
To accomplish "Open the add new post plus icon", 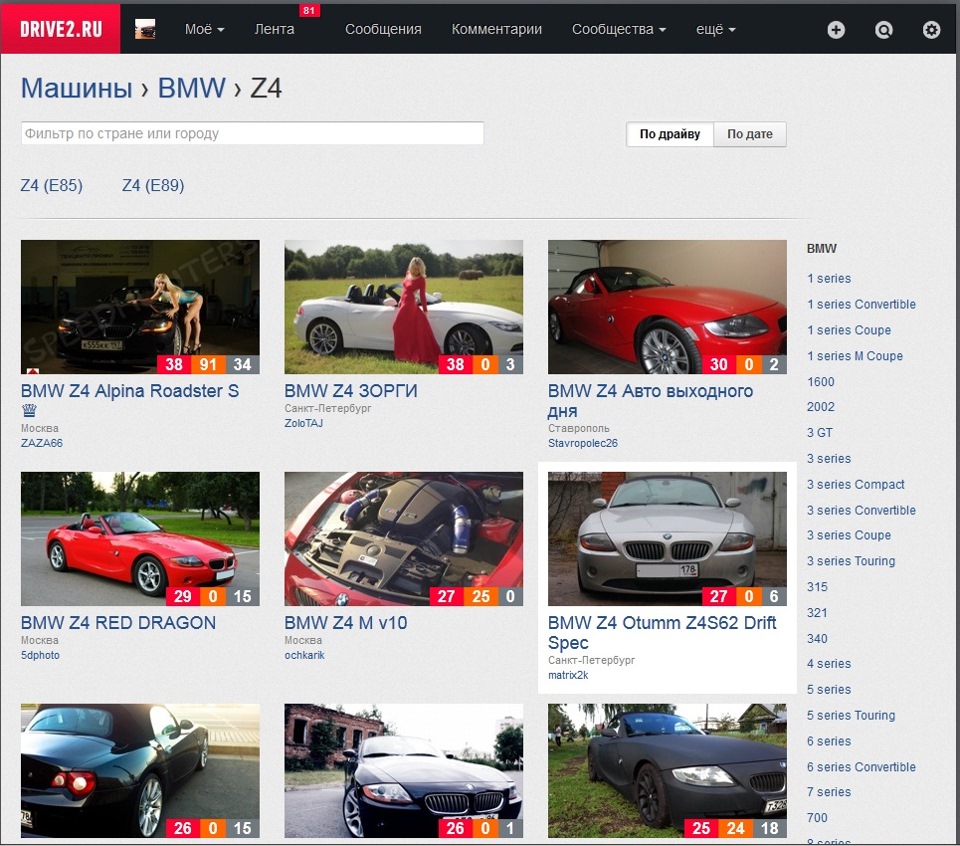I will coord(836,29).
